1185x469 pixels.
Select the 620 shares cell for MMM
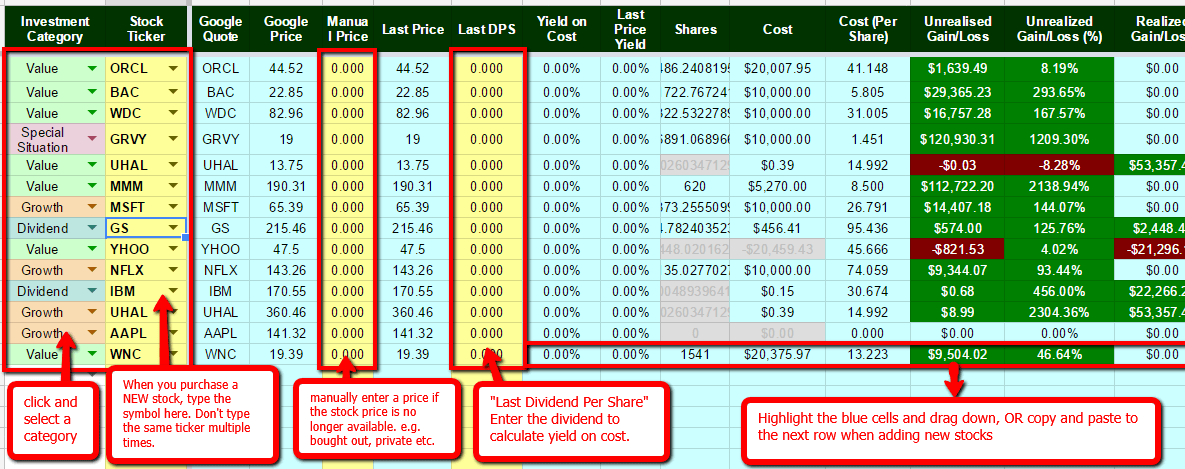pyautogui.click(x=695, y=186)
